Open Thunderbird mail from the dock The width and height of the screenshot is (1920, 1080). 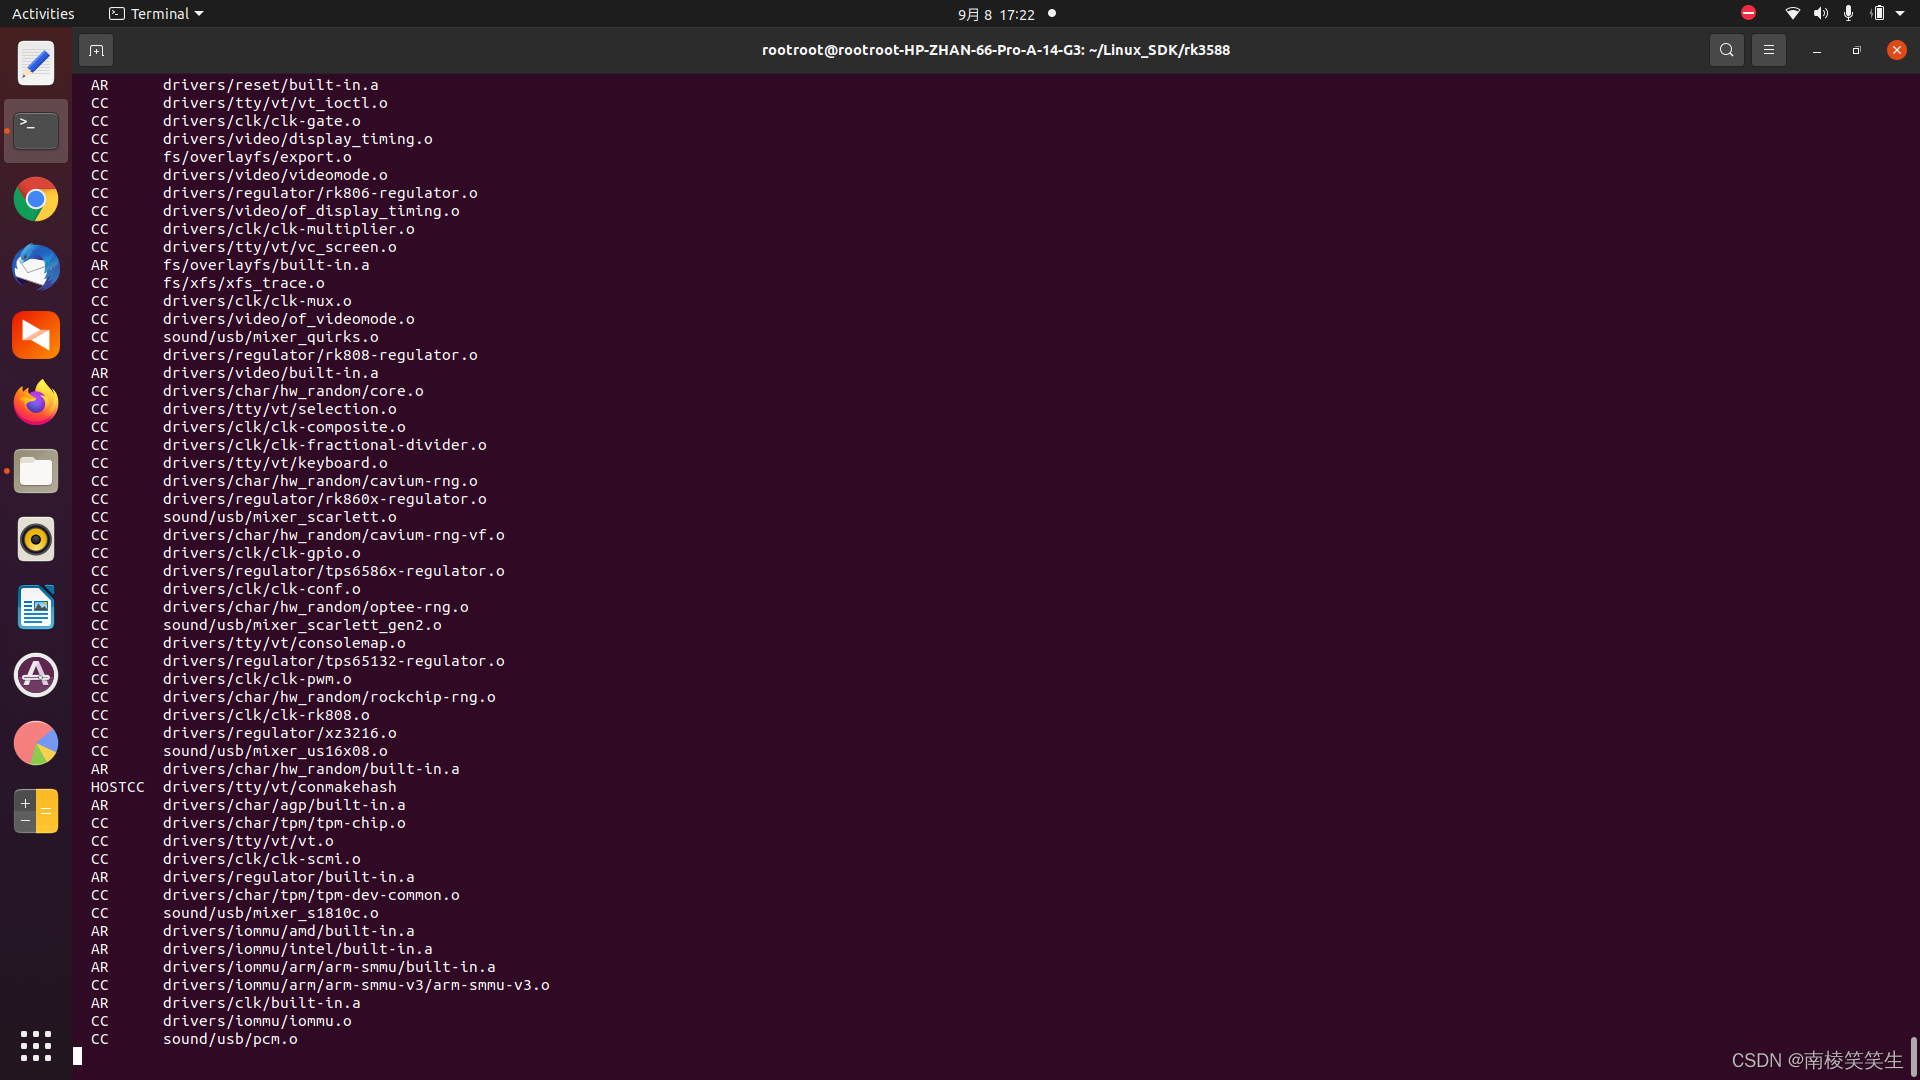[36, 268]
